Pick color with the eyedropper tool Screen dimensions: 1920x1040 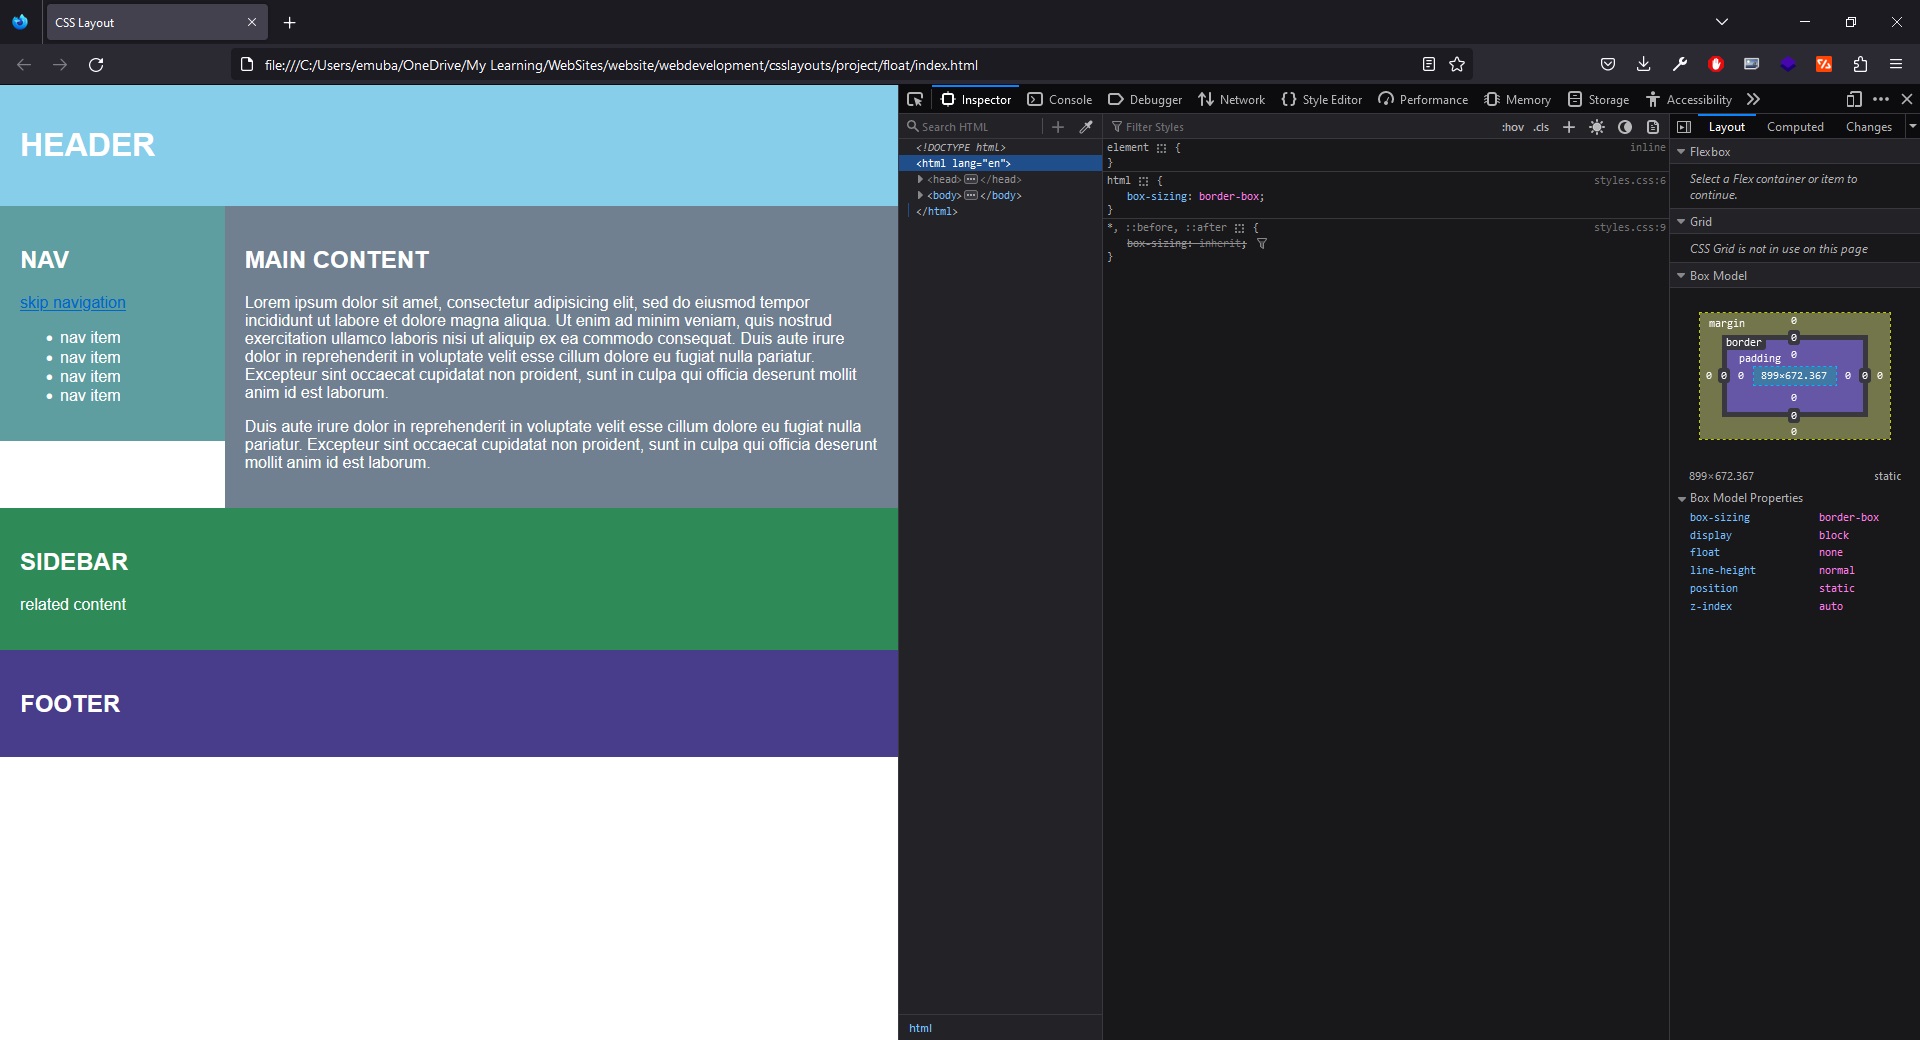tap(1086, 127)
